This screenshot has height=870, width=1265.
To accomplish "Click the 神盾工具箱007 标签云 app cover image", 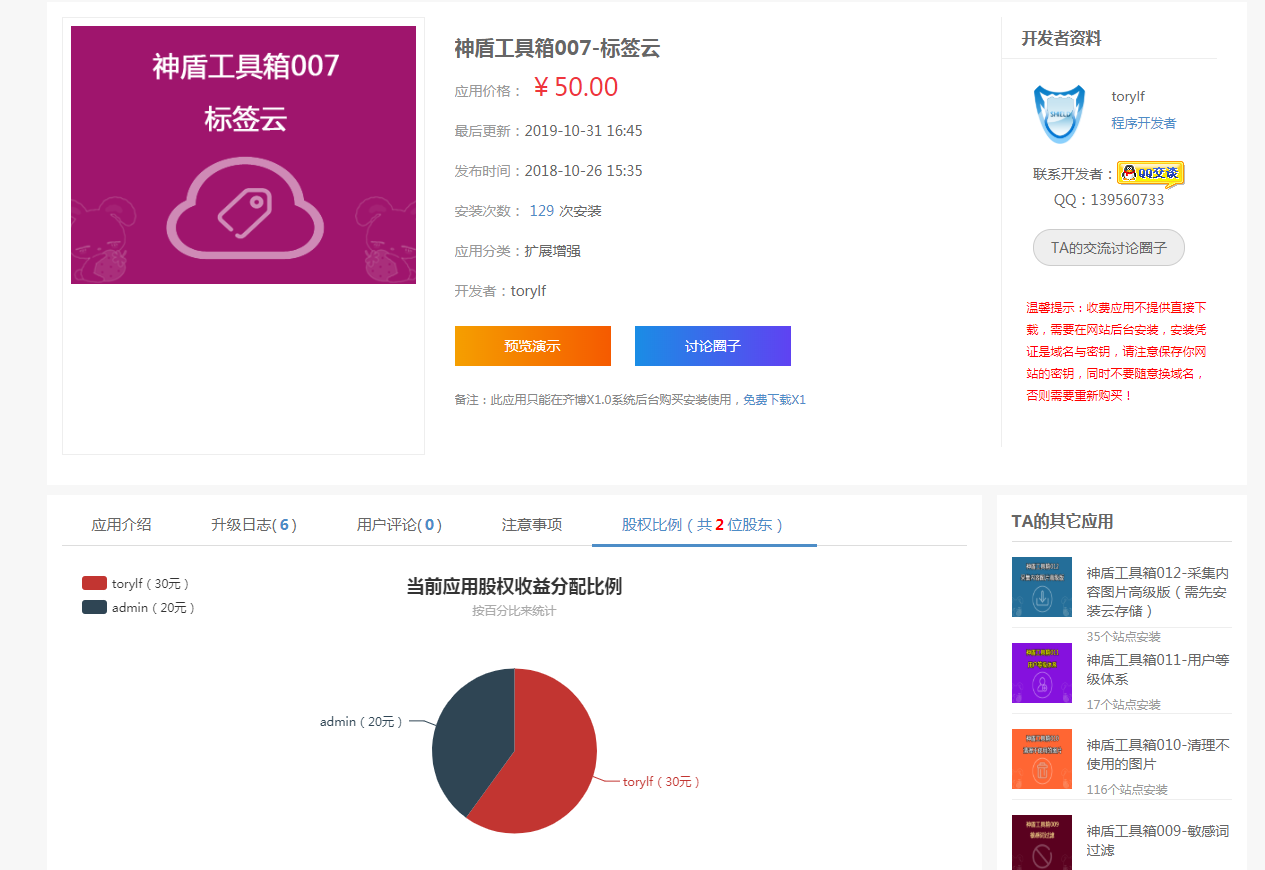I will click(243, 155).
